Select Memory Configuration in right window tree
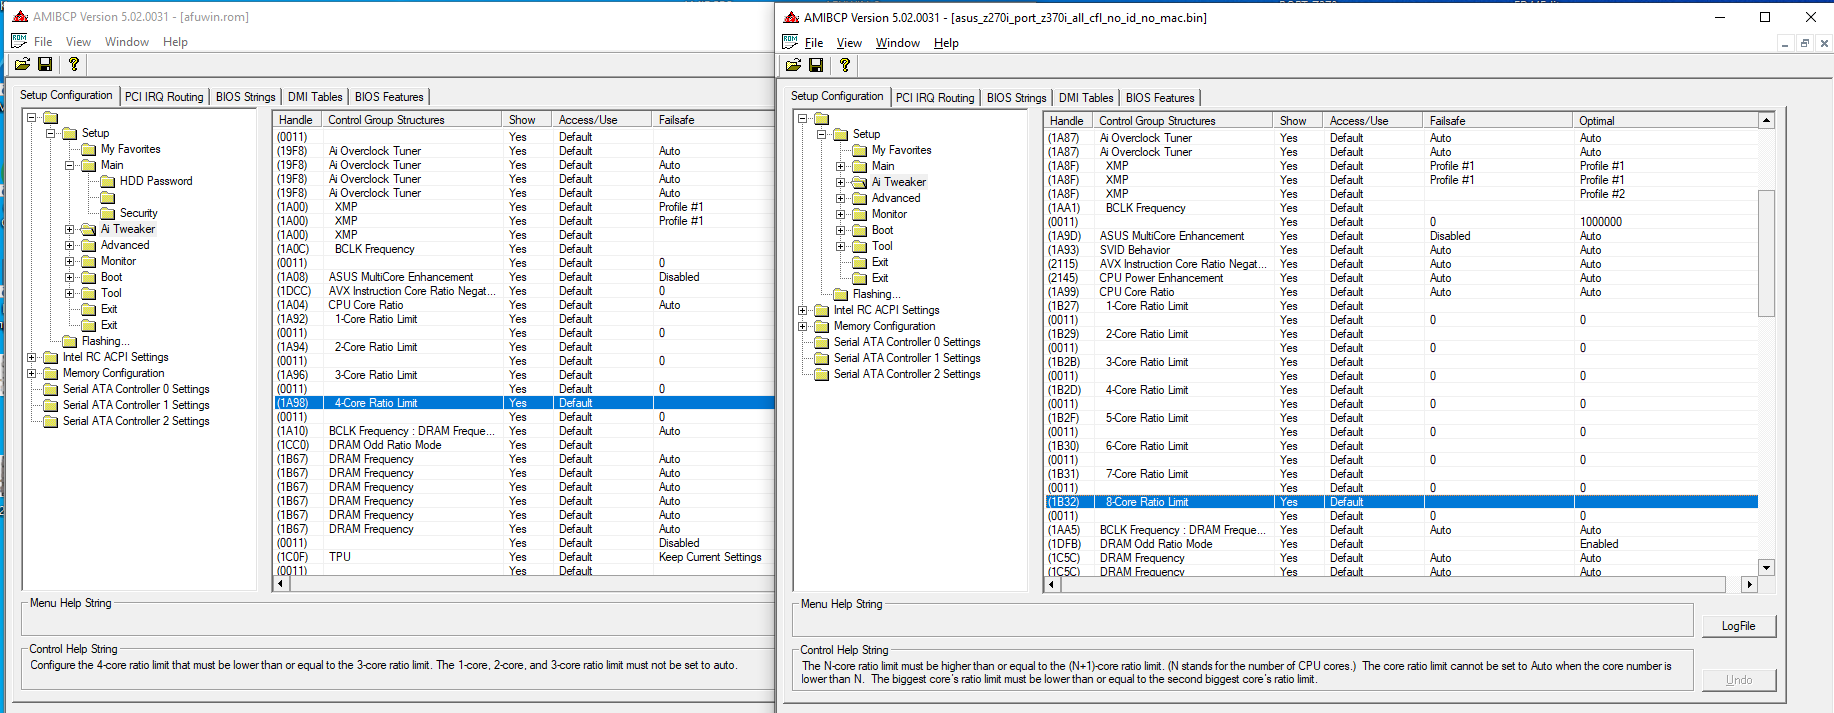The image size is (1834, 713). click(884, 326)
